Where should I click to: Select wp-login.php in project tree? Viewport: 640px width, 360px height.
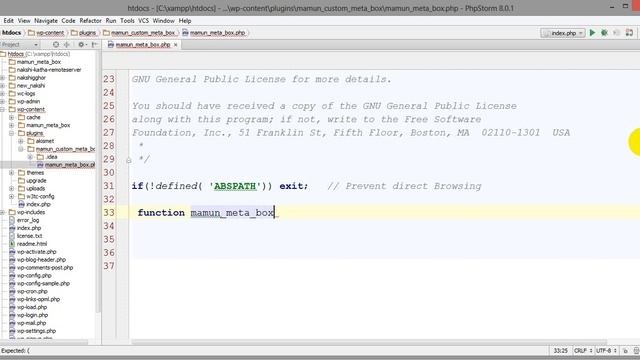pyautogui.click(x=32, y=315)
